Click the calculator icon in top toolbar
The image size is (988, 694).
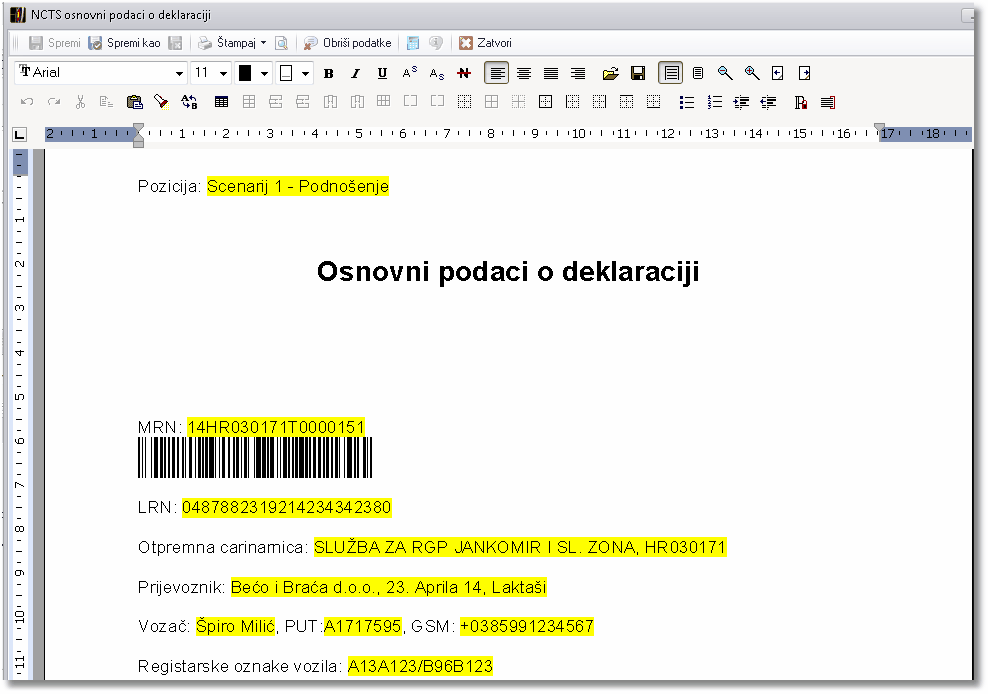[x=413, y=43]
